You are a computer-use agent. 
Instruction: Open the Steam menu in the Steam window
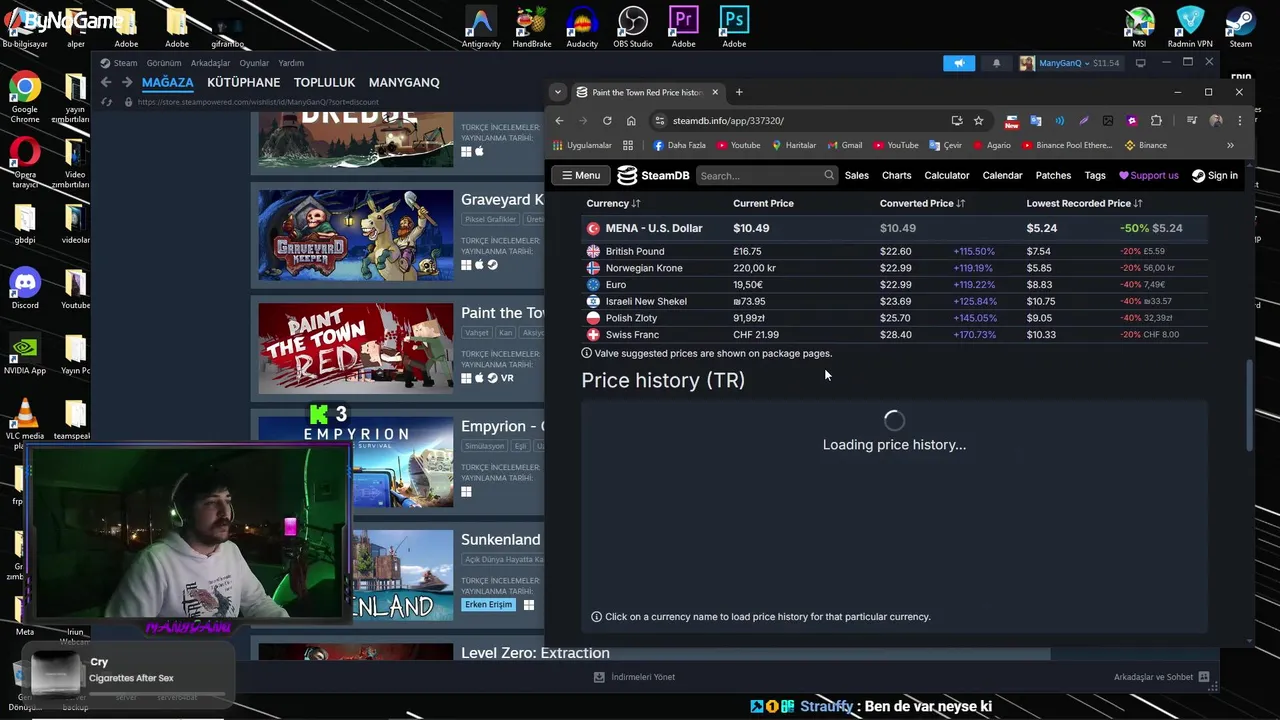[x=119, y=63]
